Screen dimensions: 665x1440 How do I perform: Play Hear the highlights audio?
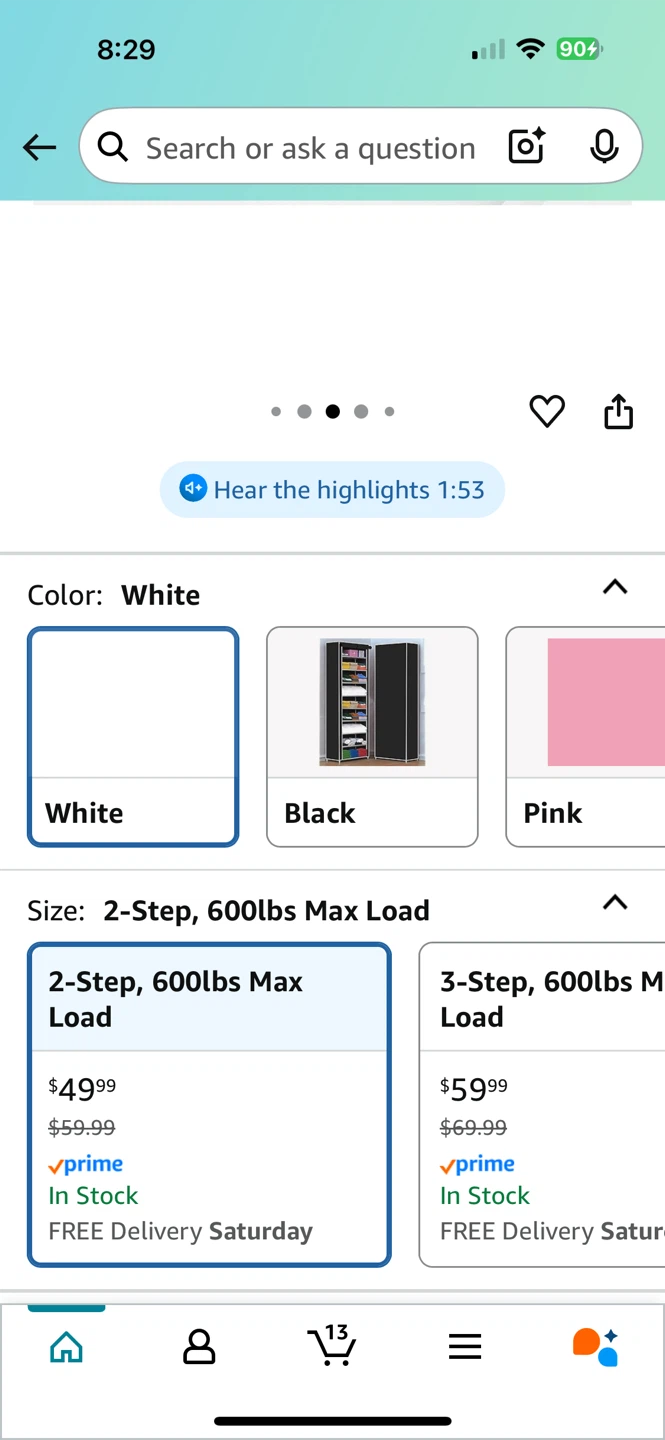coord(332,490)
